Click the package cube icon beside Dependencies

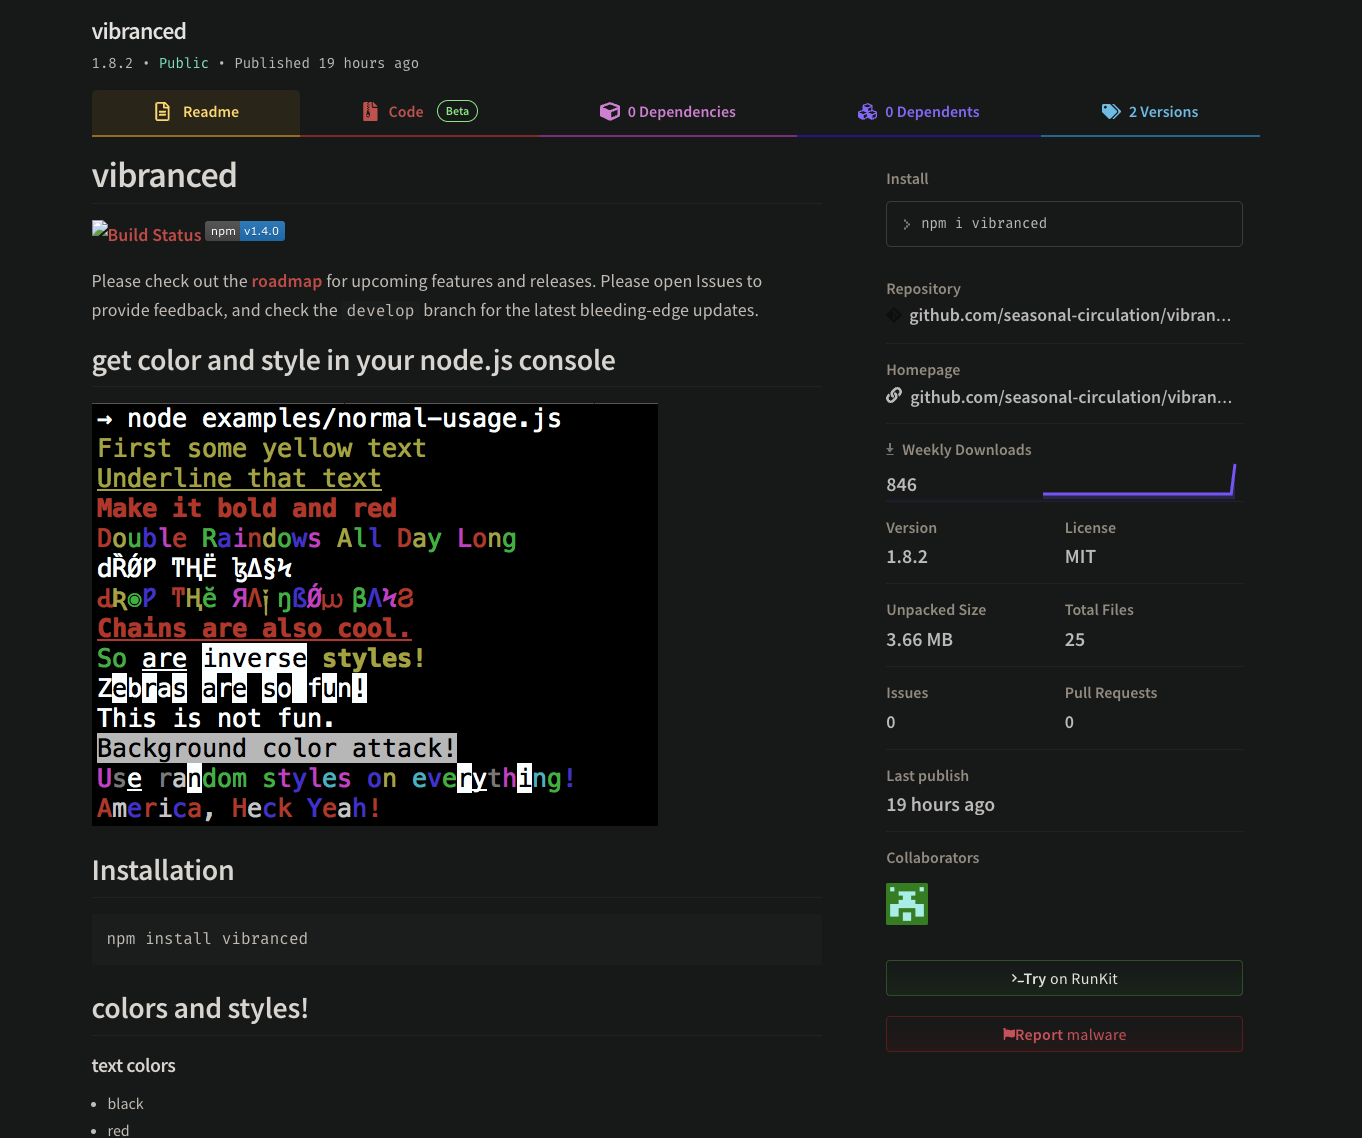610,111
